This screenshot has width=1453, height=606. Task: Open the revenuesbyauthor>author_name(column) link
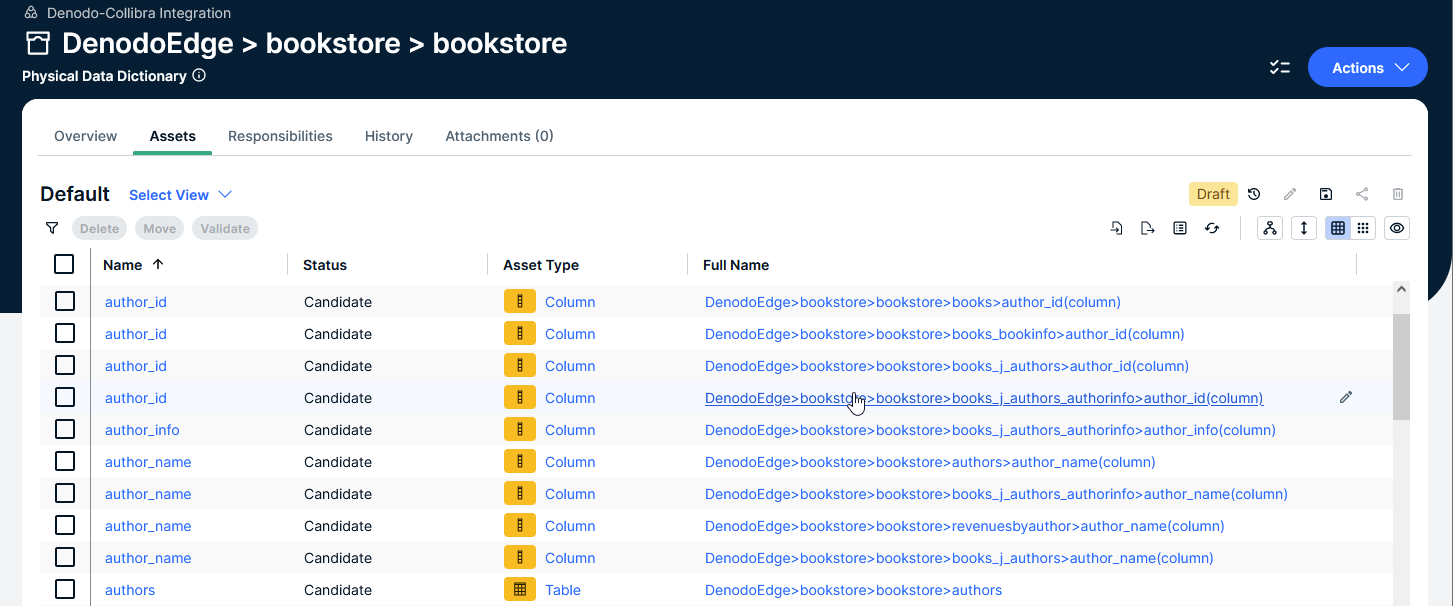(x=964, y=526)
